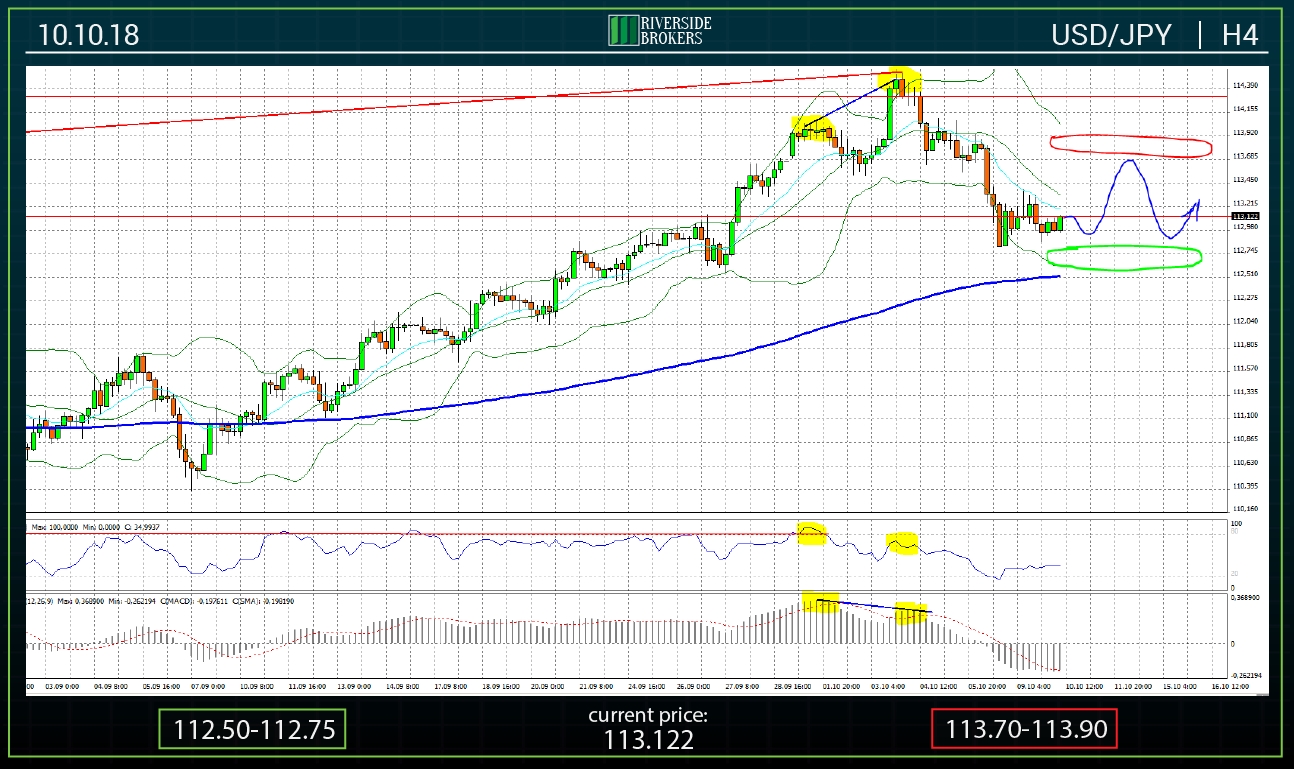Click the H4 timeframe label

pos(1240,36)
